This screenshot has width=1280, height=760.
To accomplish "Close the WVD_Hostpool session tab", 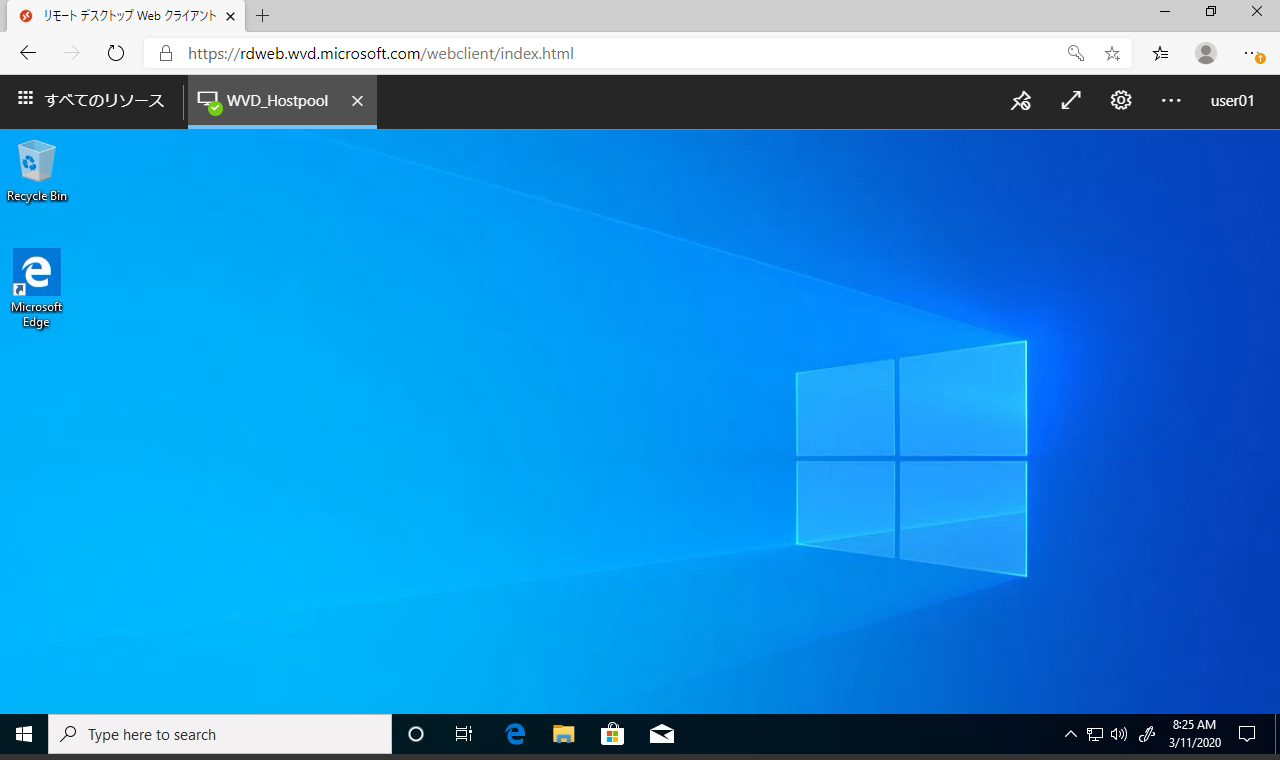I will 357,101.
